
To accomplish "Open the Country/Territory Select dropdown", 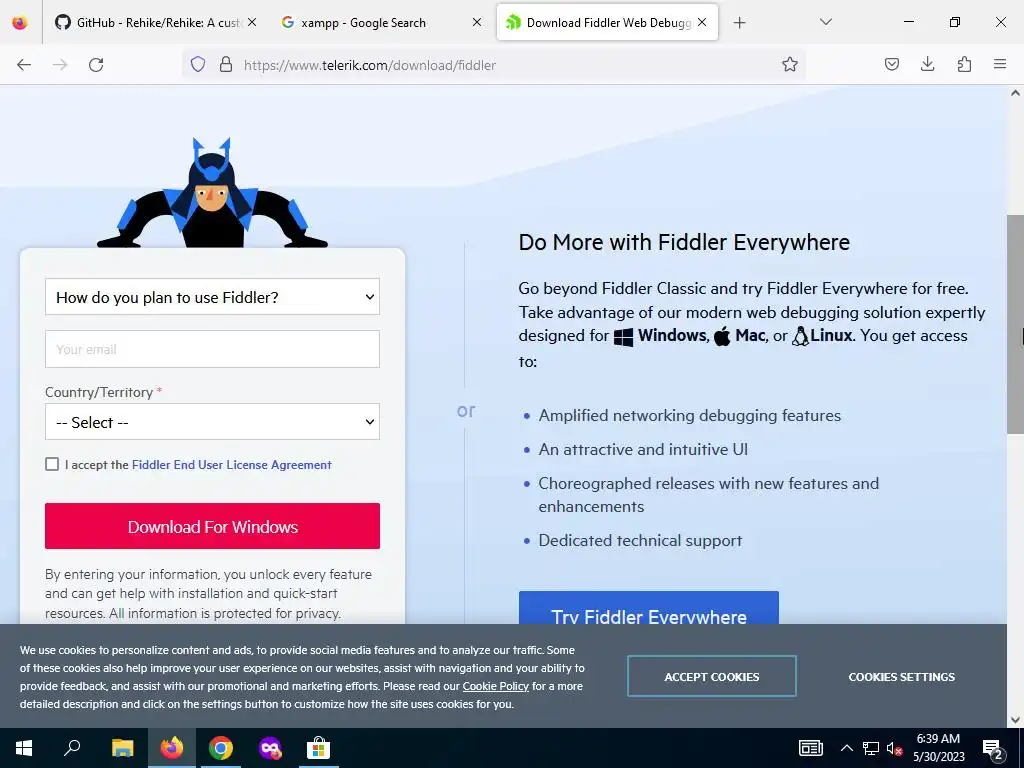I will tap(212, 422).
